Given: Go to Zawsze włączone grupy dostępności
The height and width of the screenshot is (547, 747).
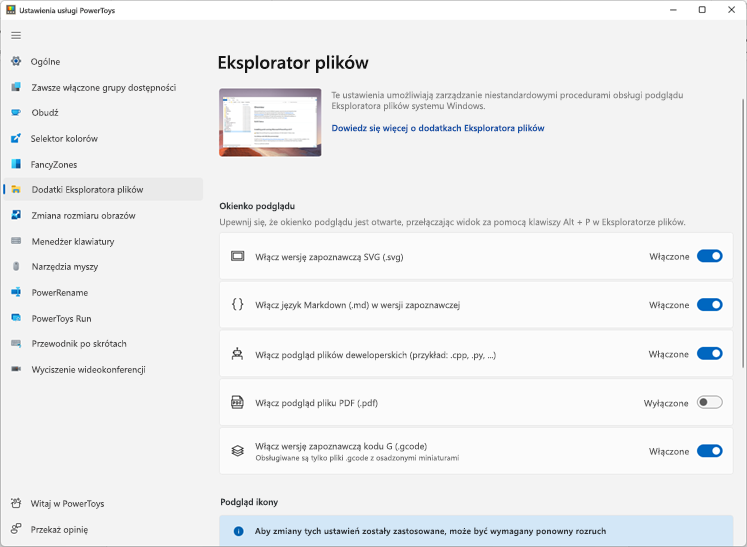Looking at the screenshot, I should 103,87.
